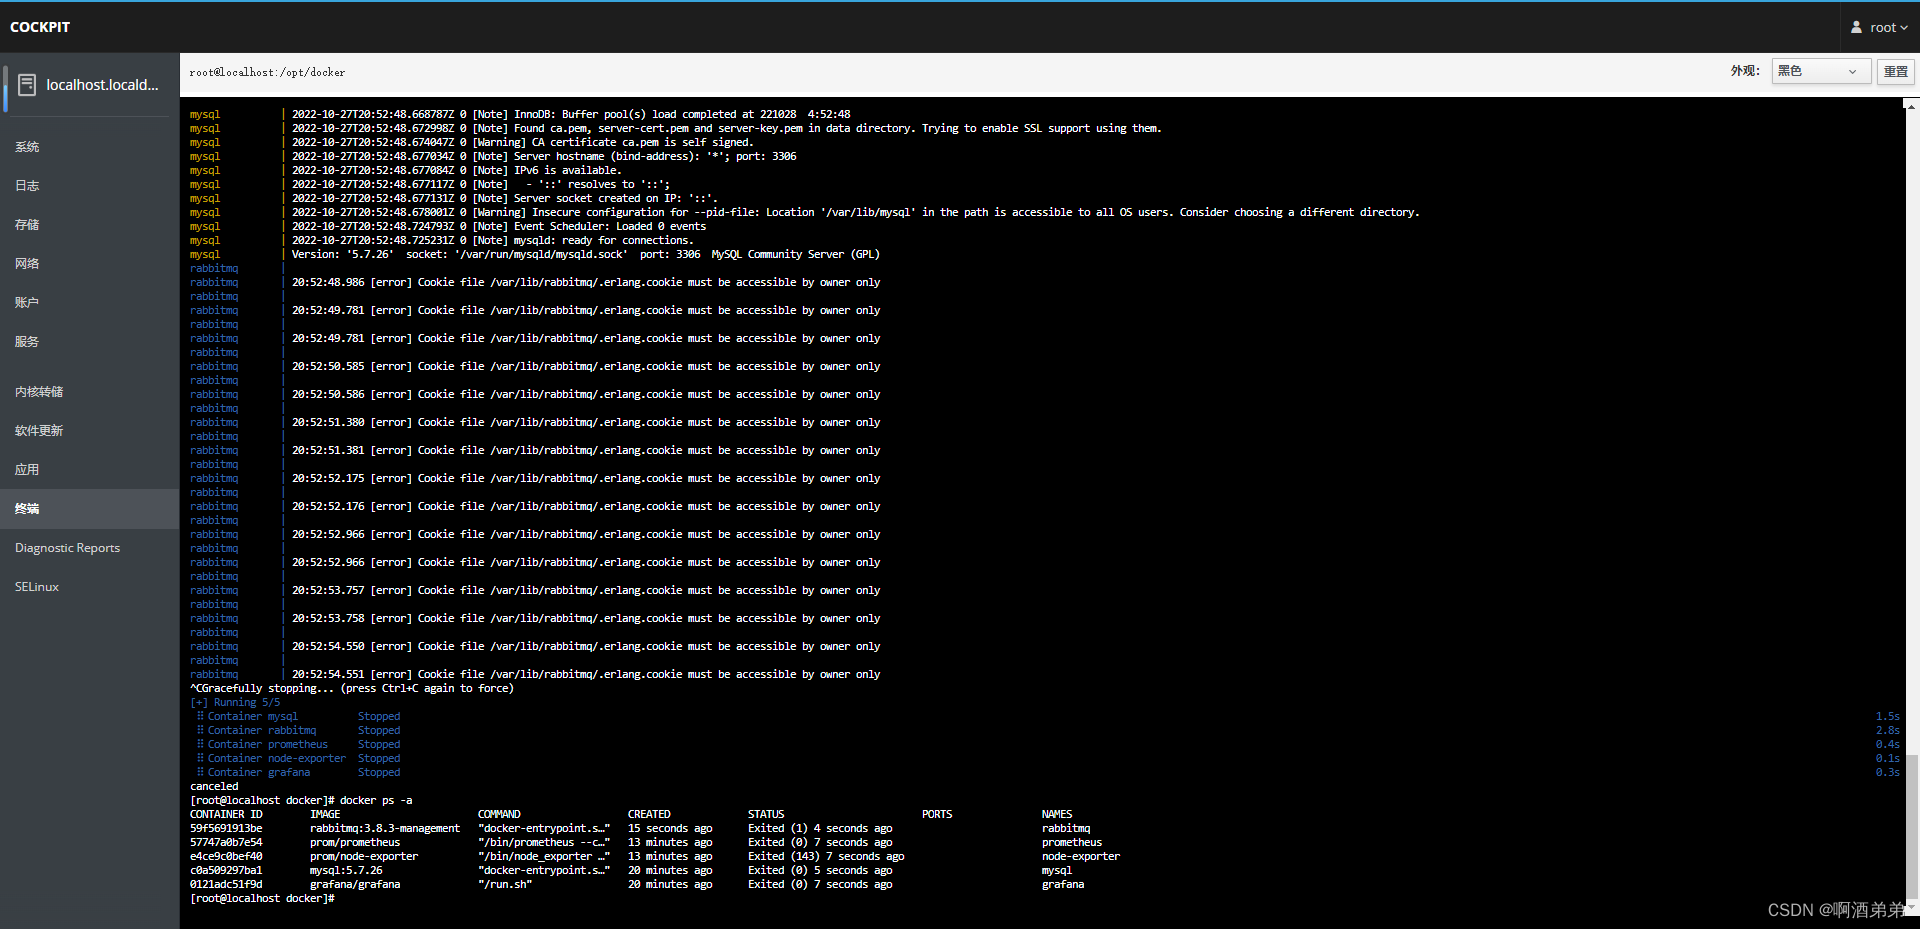The image size is (1920, 929).
Task: Click image name grafana/grafana
Action: tap(355, 884)
